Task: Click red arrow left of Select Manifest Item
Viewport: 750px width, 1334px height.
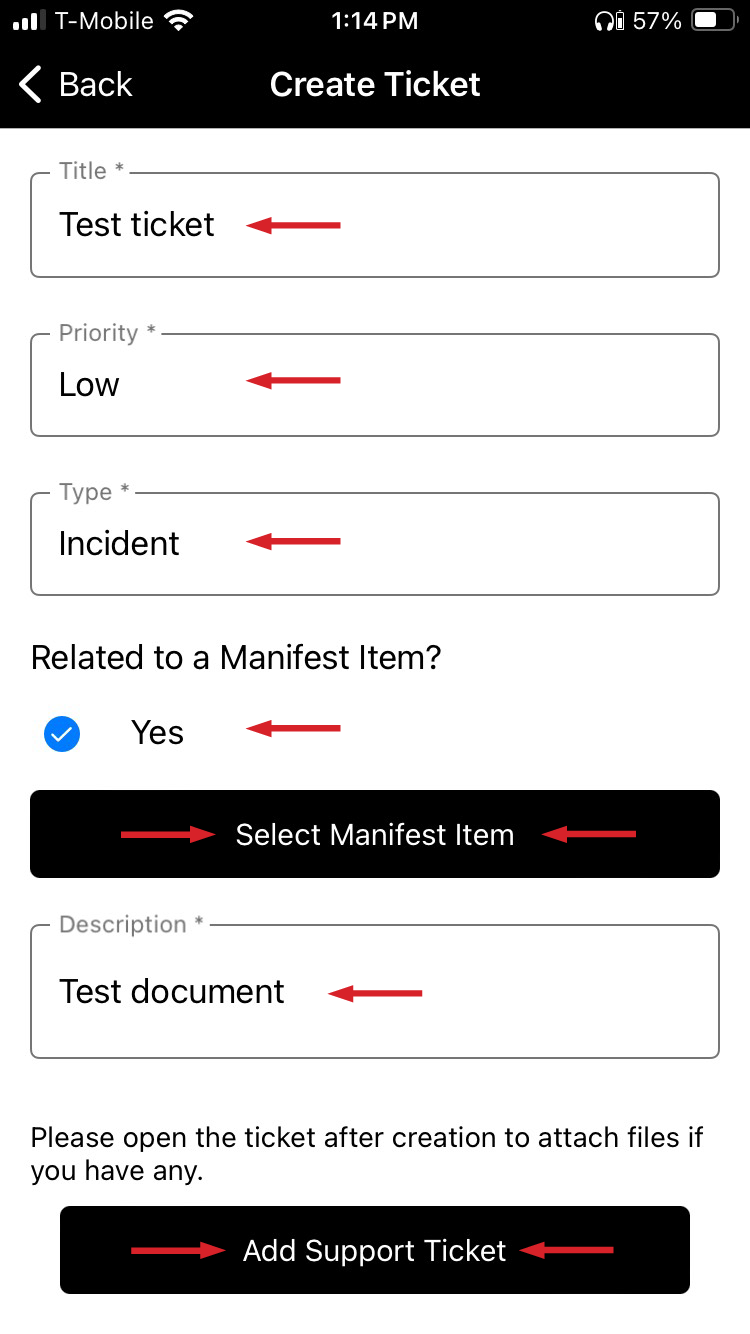Action: [168, 835]
